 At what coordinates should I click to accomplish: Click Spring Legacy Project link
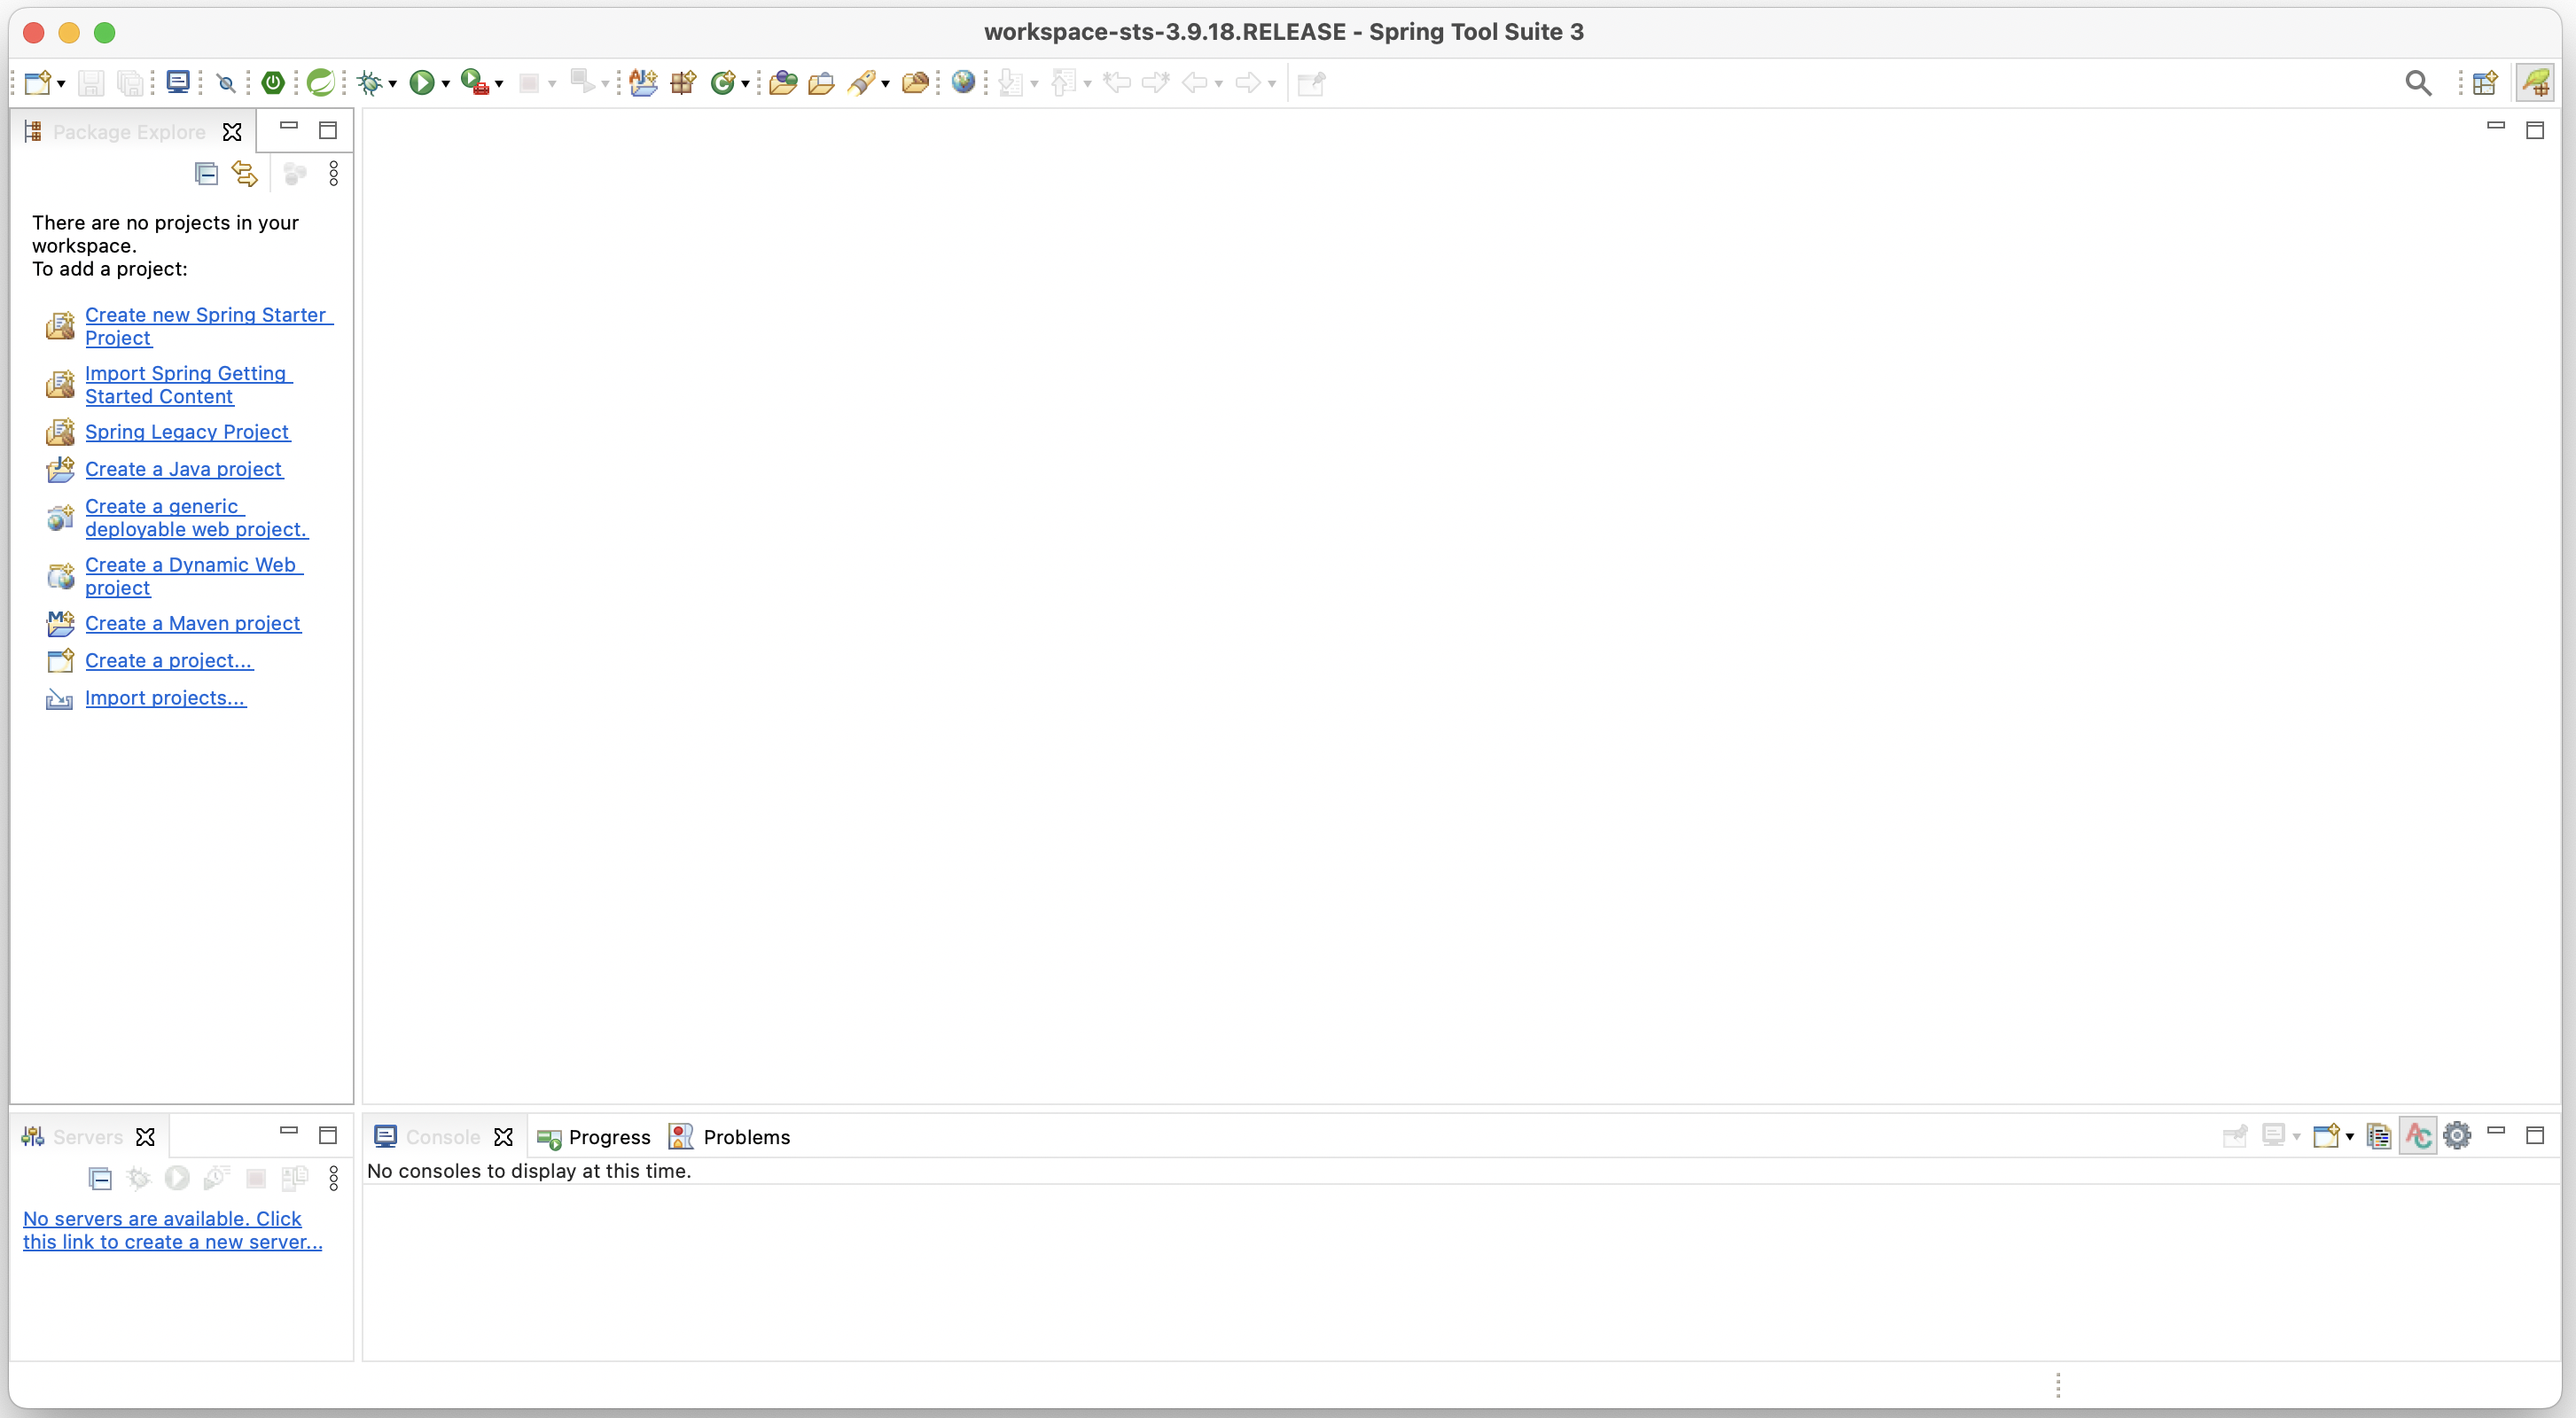tap(187, 432)
